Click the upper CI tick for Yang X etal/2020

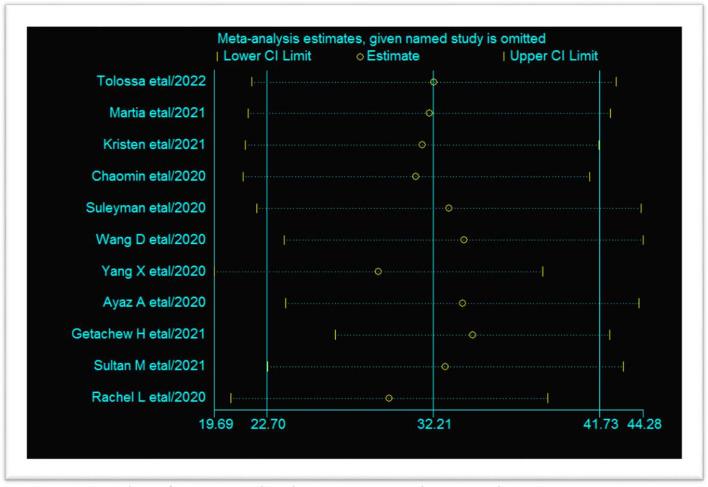coord(543,272)
